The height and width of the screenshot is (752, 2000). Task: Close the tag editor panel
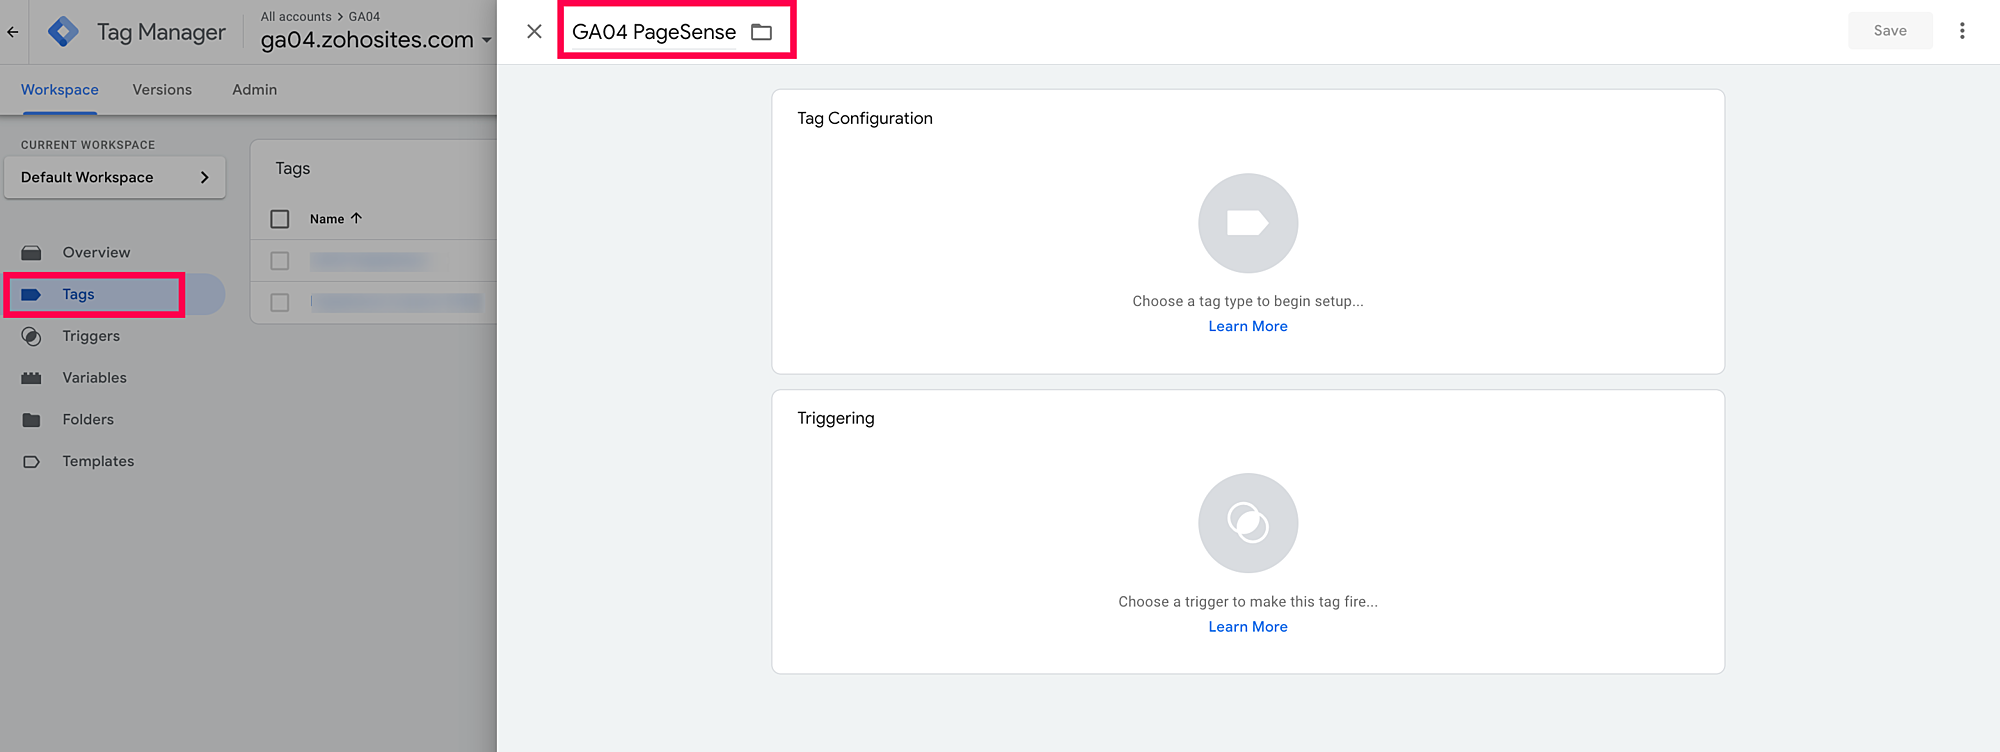[534, 32]
